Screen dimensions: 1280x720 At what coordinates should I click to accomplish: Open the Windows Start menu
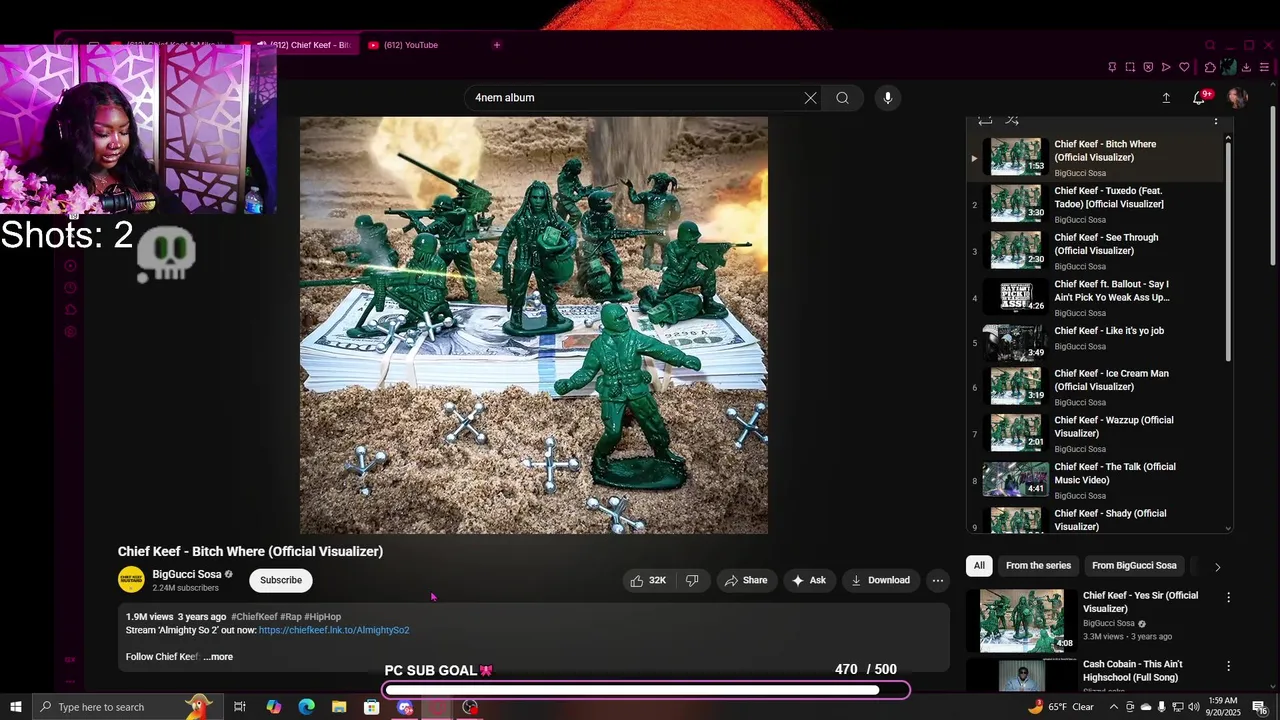(x=16, y=707)
